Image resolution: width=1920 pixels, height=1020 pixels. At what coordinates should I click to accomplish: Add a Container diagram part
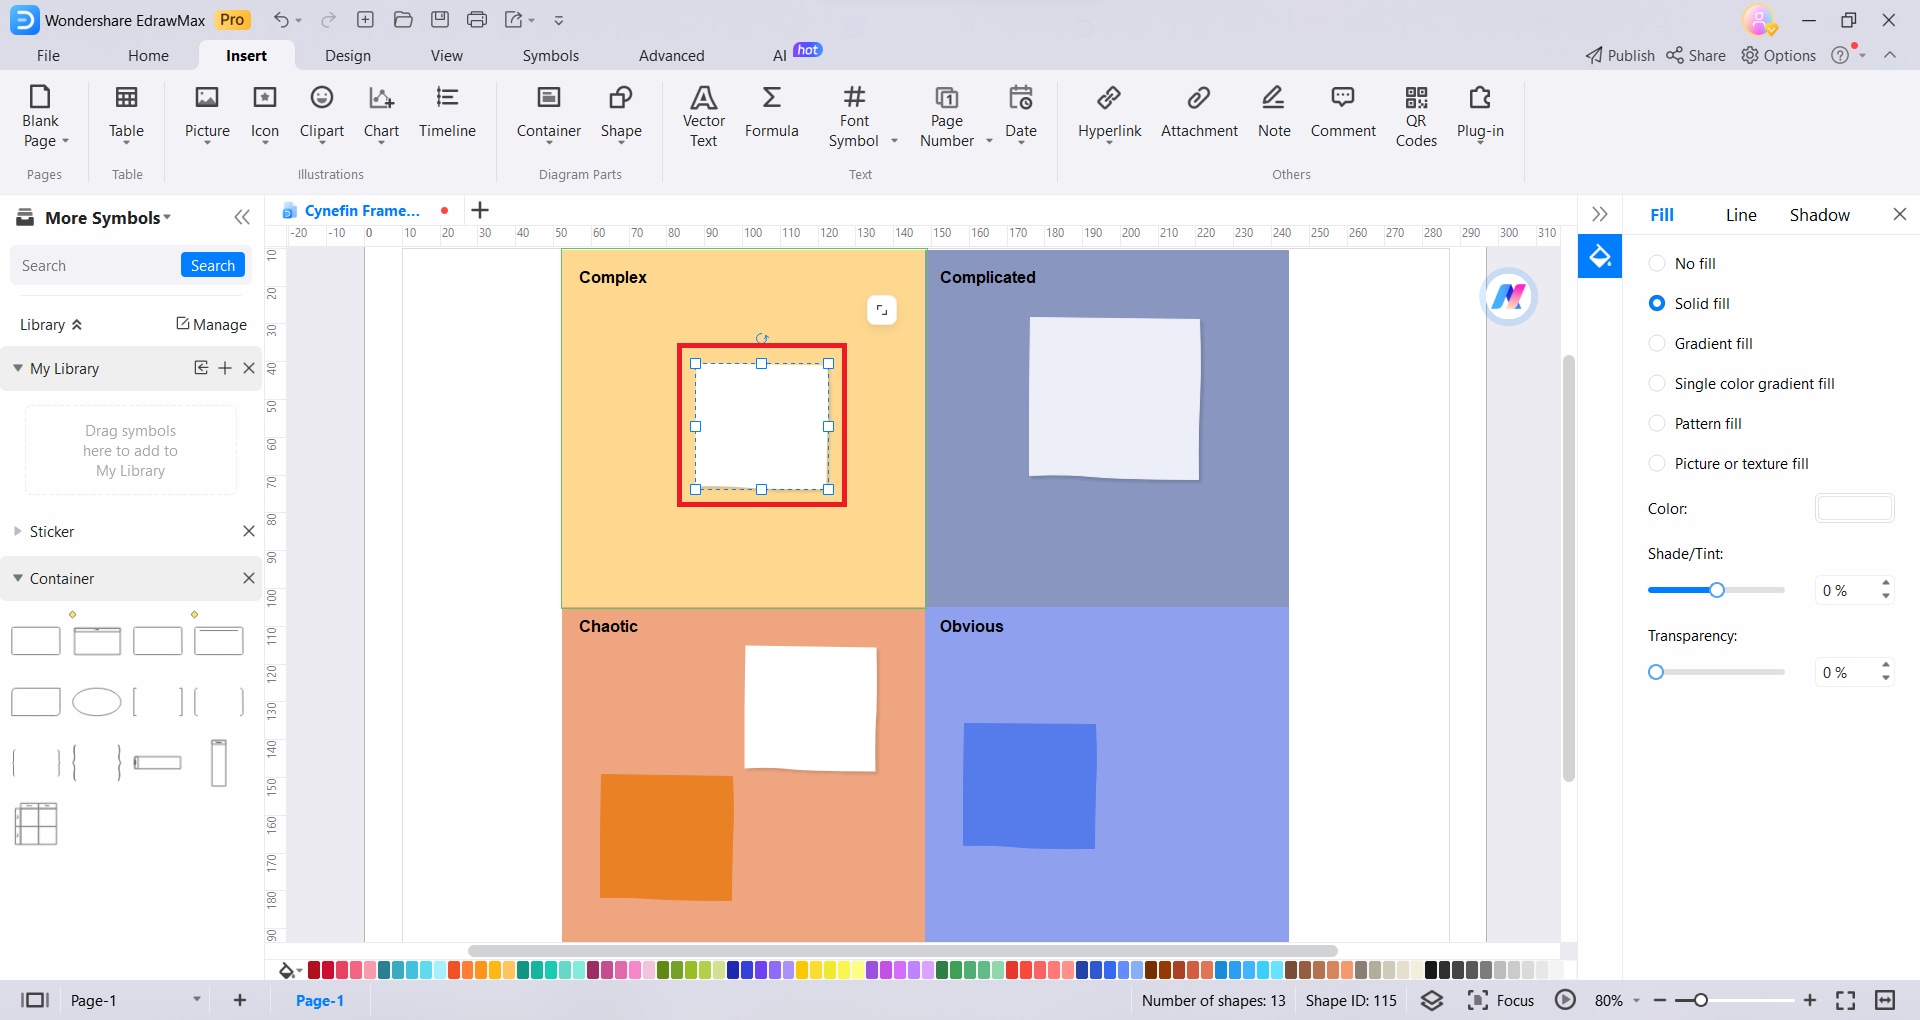[x=549, y=115]
